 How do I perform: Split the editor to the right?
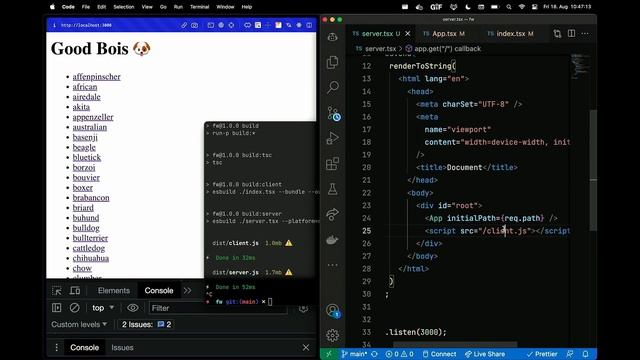(571, 33)
